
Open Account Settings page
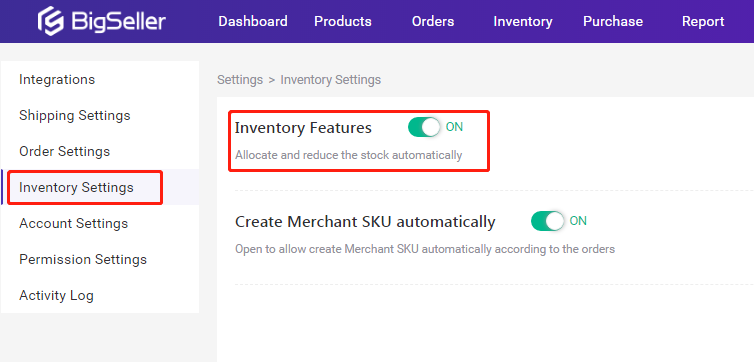point(74,224)
